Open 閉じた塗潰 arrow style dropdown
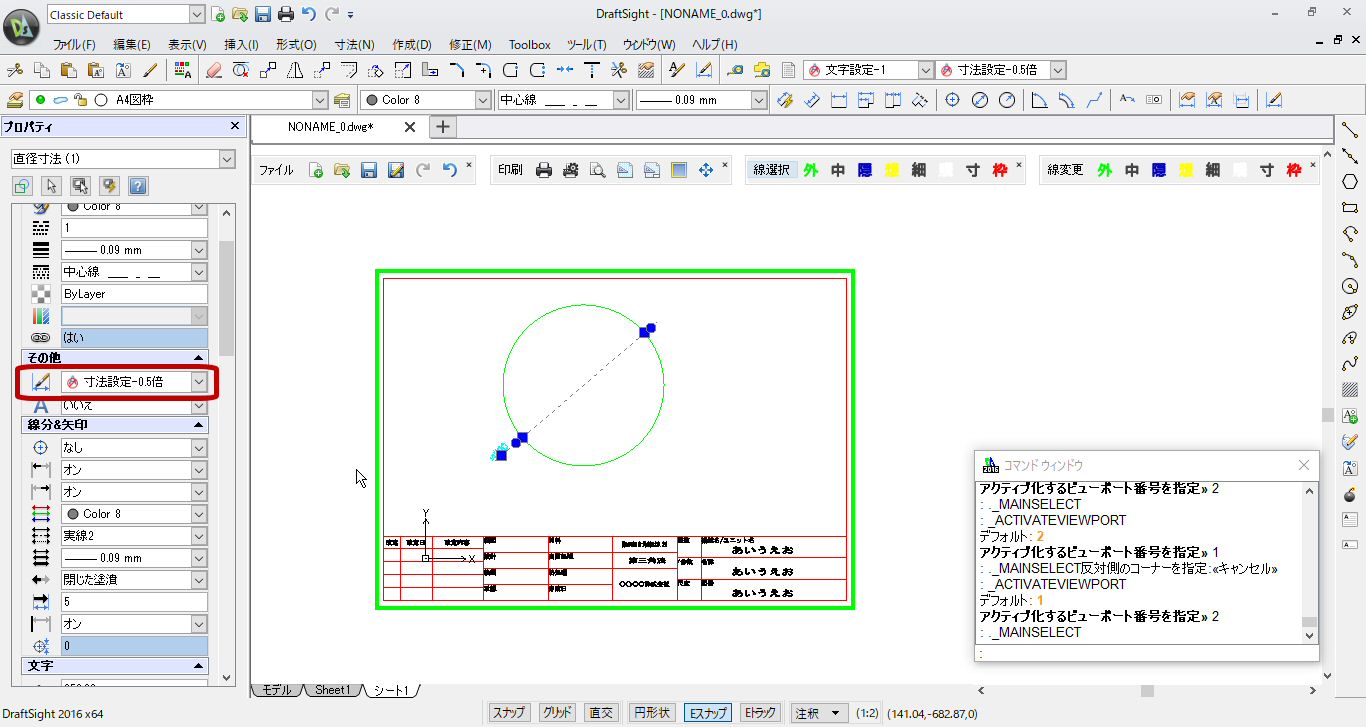Image resolution: width=1366 pixels, height=728 pixels. tap(199, 580)
